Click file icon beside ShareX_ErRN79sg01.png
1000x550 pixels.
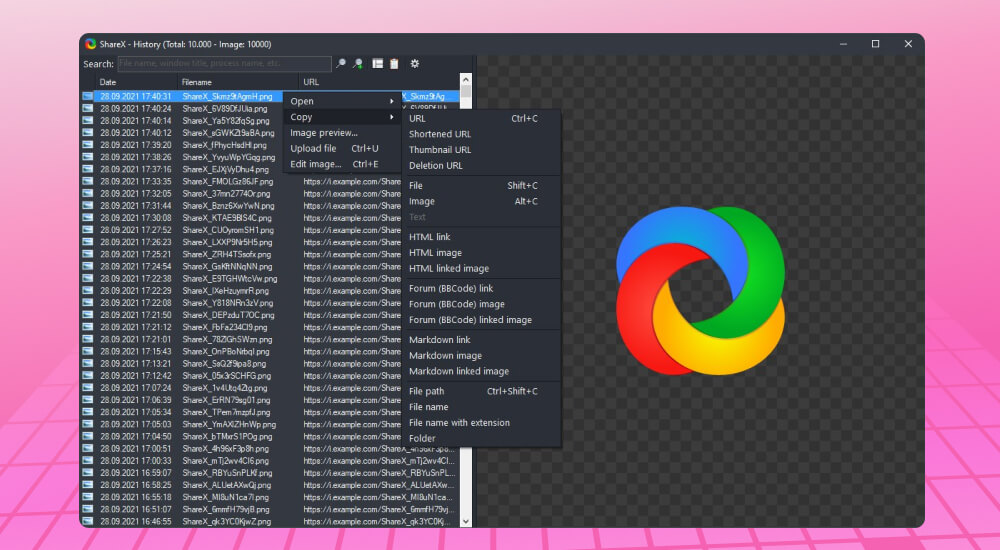(87, 399)
